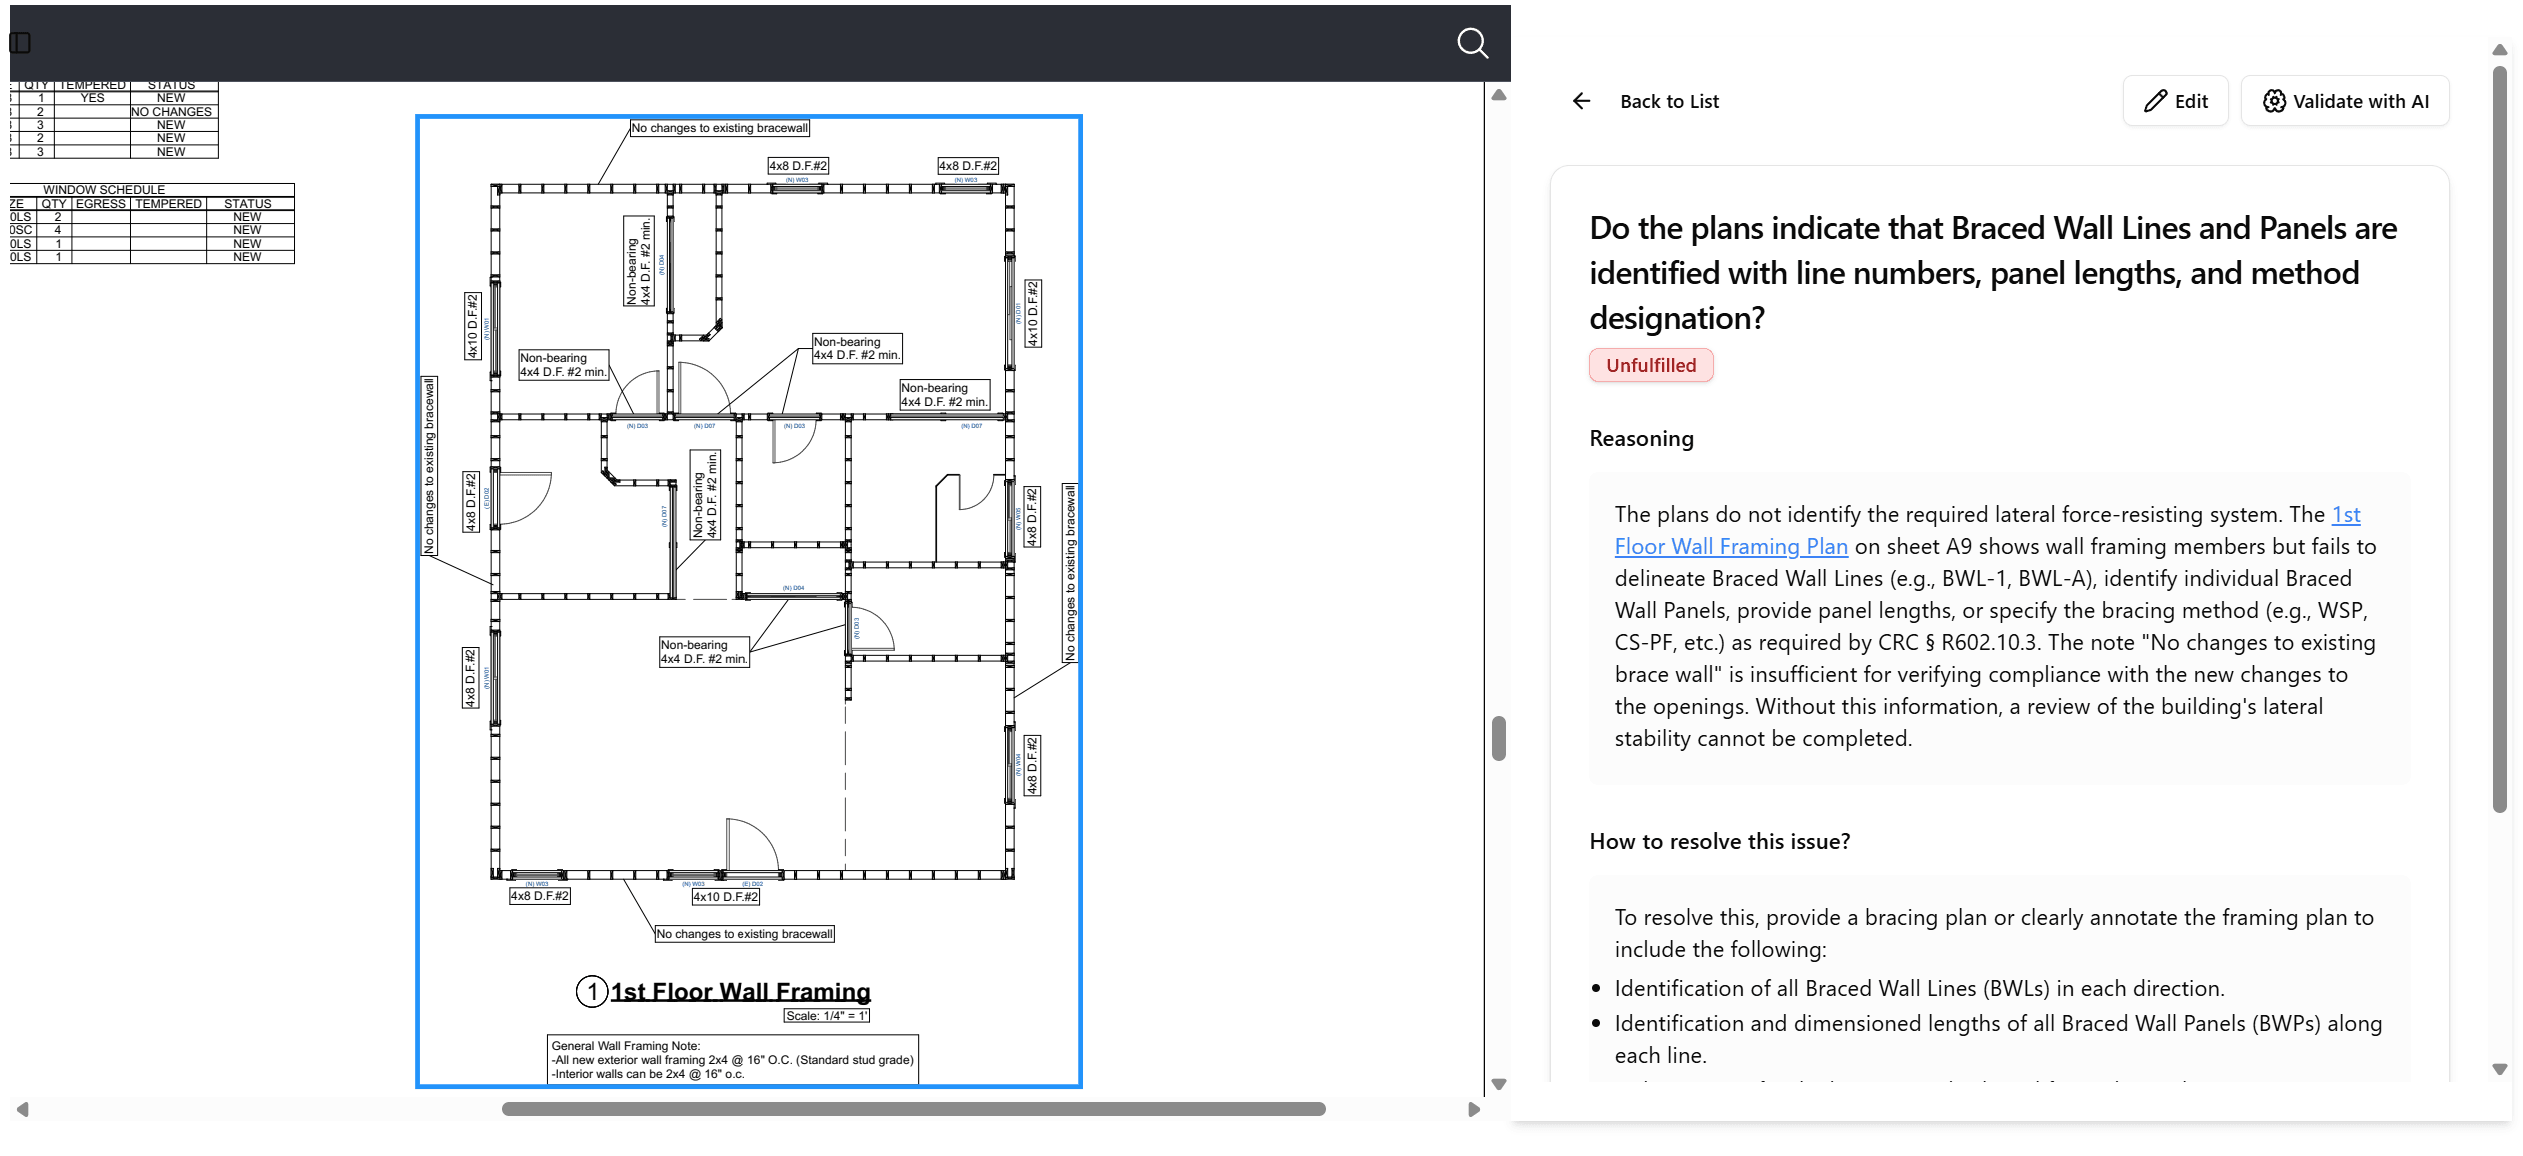Click the plan viewer's scroll-down arrow

click(1498, 1084)
